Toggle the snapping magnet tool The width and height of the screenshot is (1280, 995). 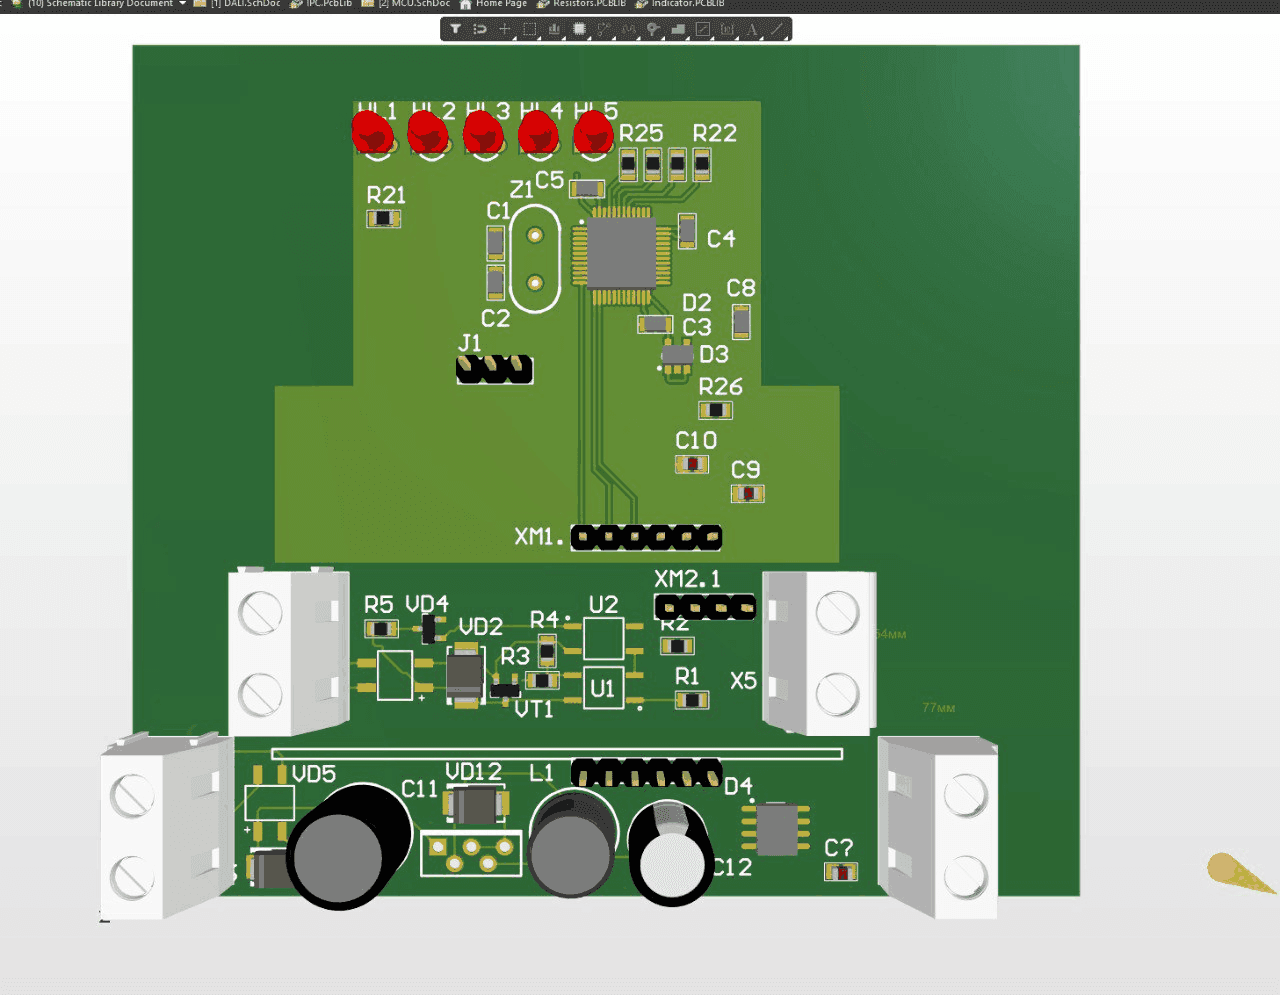[x=480, y=29]
